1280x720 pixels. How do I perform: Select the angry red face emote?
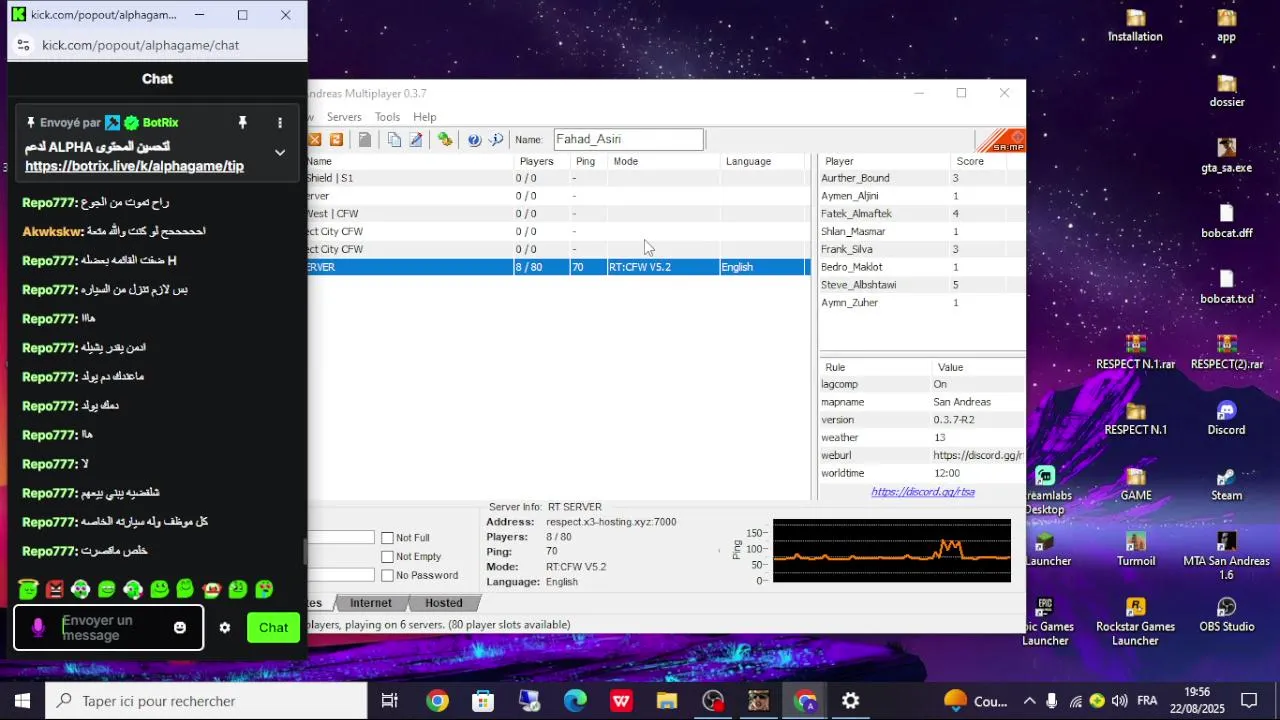point(55,590)
